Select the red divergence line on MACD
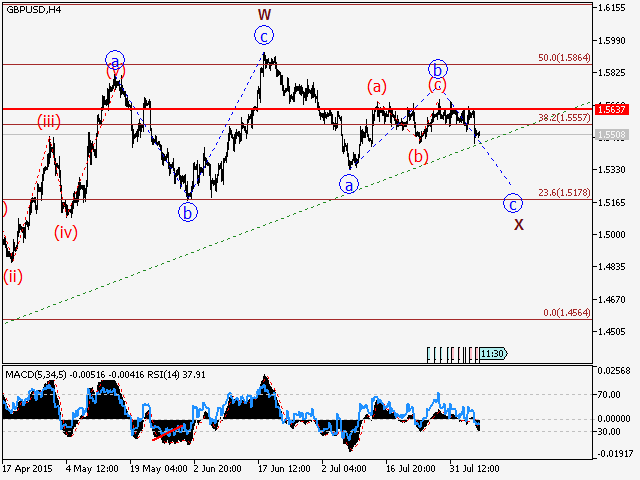 tap(167, 433)
